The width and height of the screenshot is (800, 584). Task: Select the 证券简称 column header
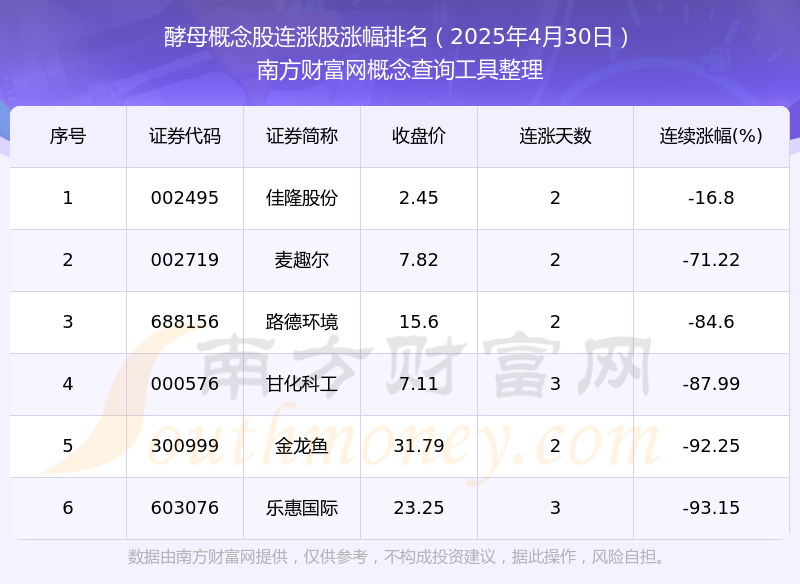point(302,136)
